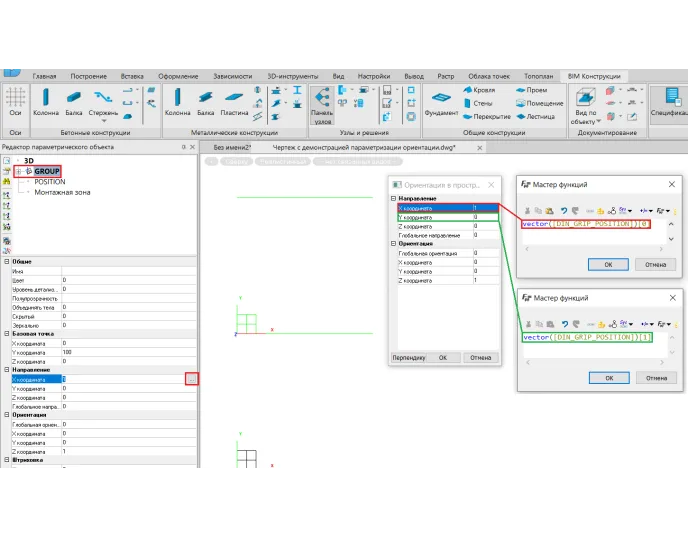Click Отмена in upper Мастер функций
Viewport: 688px width, 537px height.
(x=656, y=265)
